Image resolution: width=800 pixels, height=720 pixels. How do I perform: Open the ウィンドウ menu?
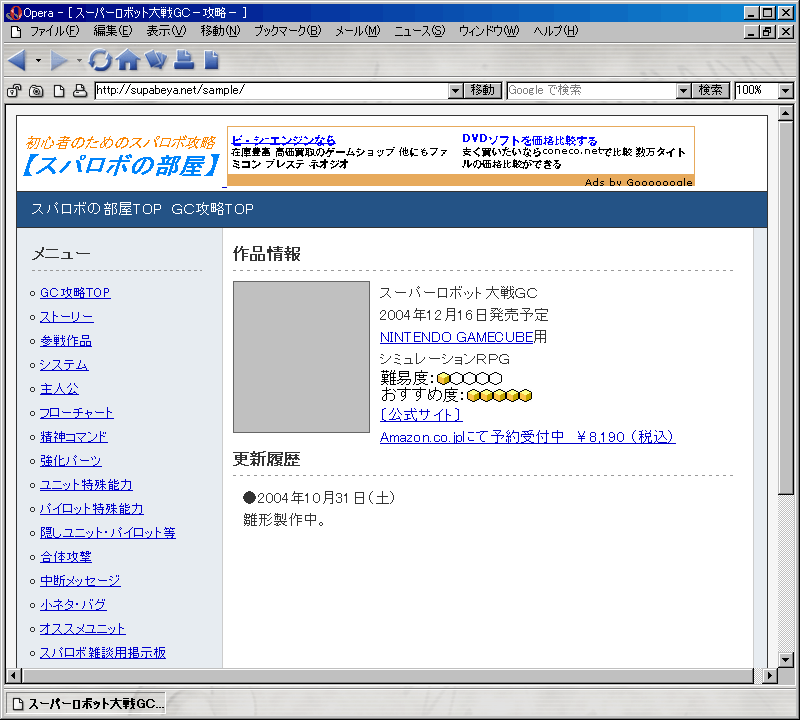tap(489, 31)
